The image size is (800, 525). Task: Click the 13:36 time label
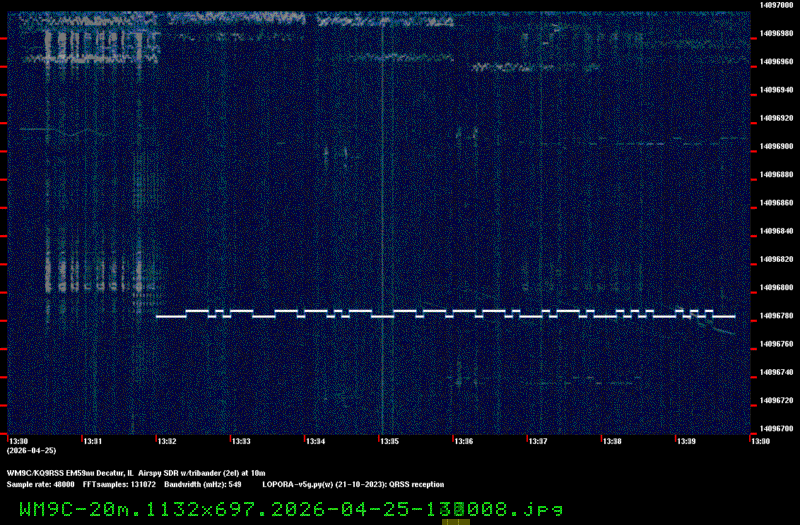click(463, 441)
